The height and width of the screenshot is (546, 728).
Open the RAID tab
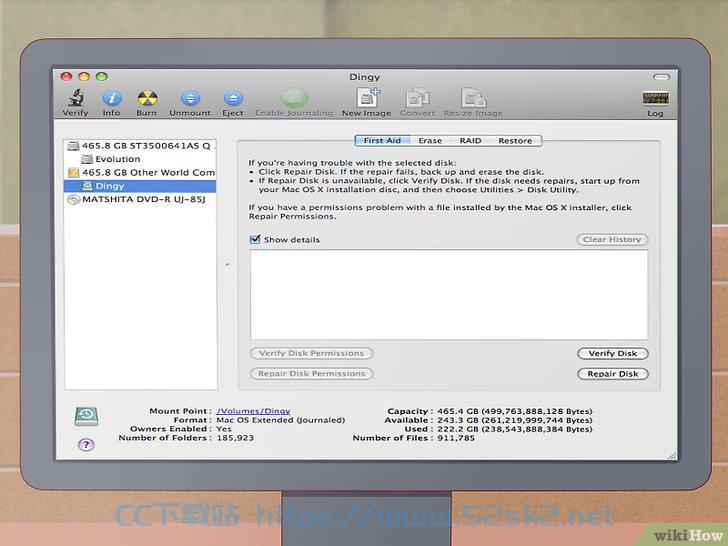[x=470, y=141]
